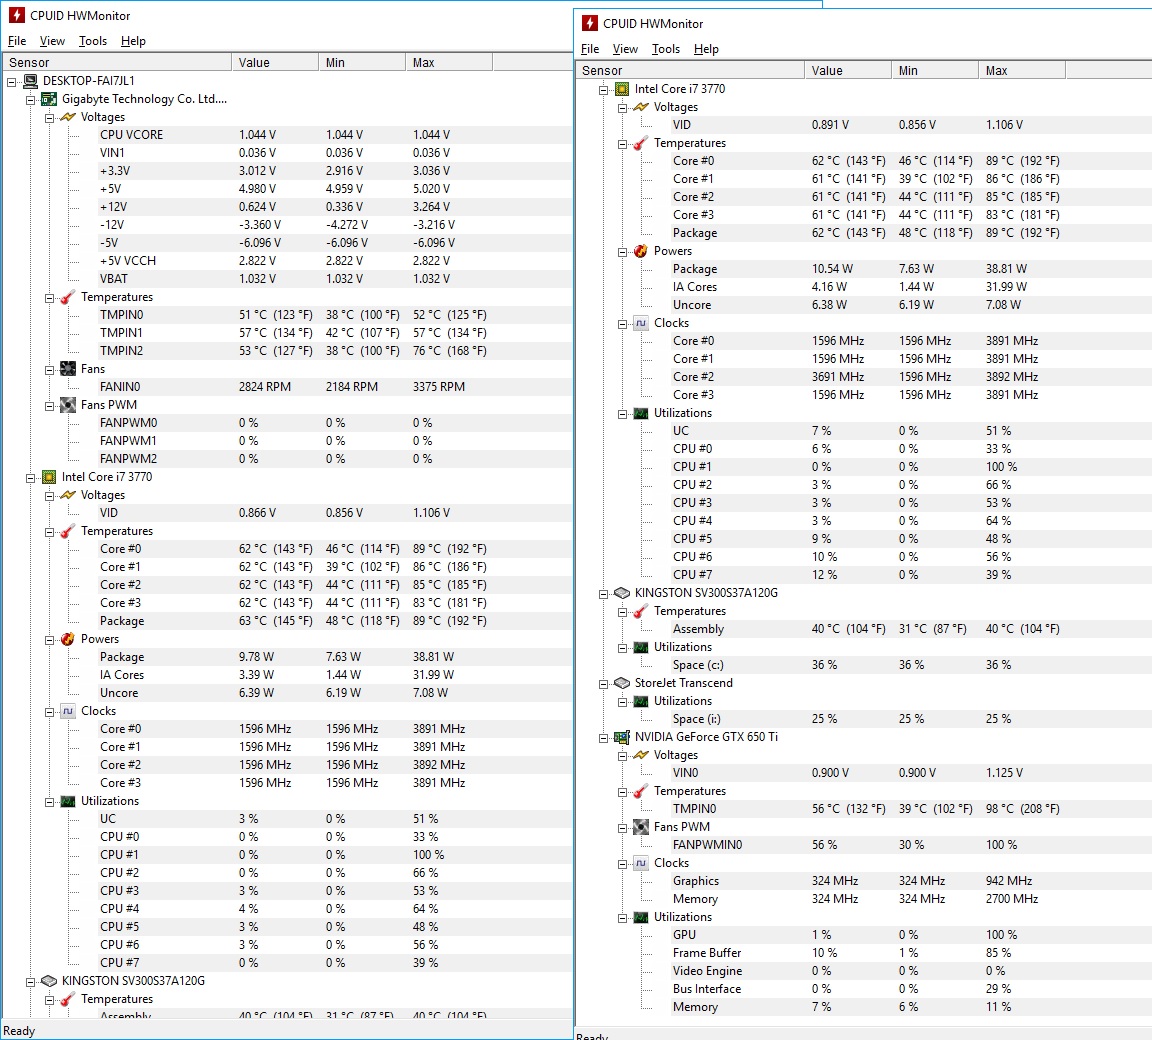Click the Voltages icon under Gigabyte in left window
This screenshot has height=1040, width=1152.
point(68,117)
